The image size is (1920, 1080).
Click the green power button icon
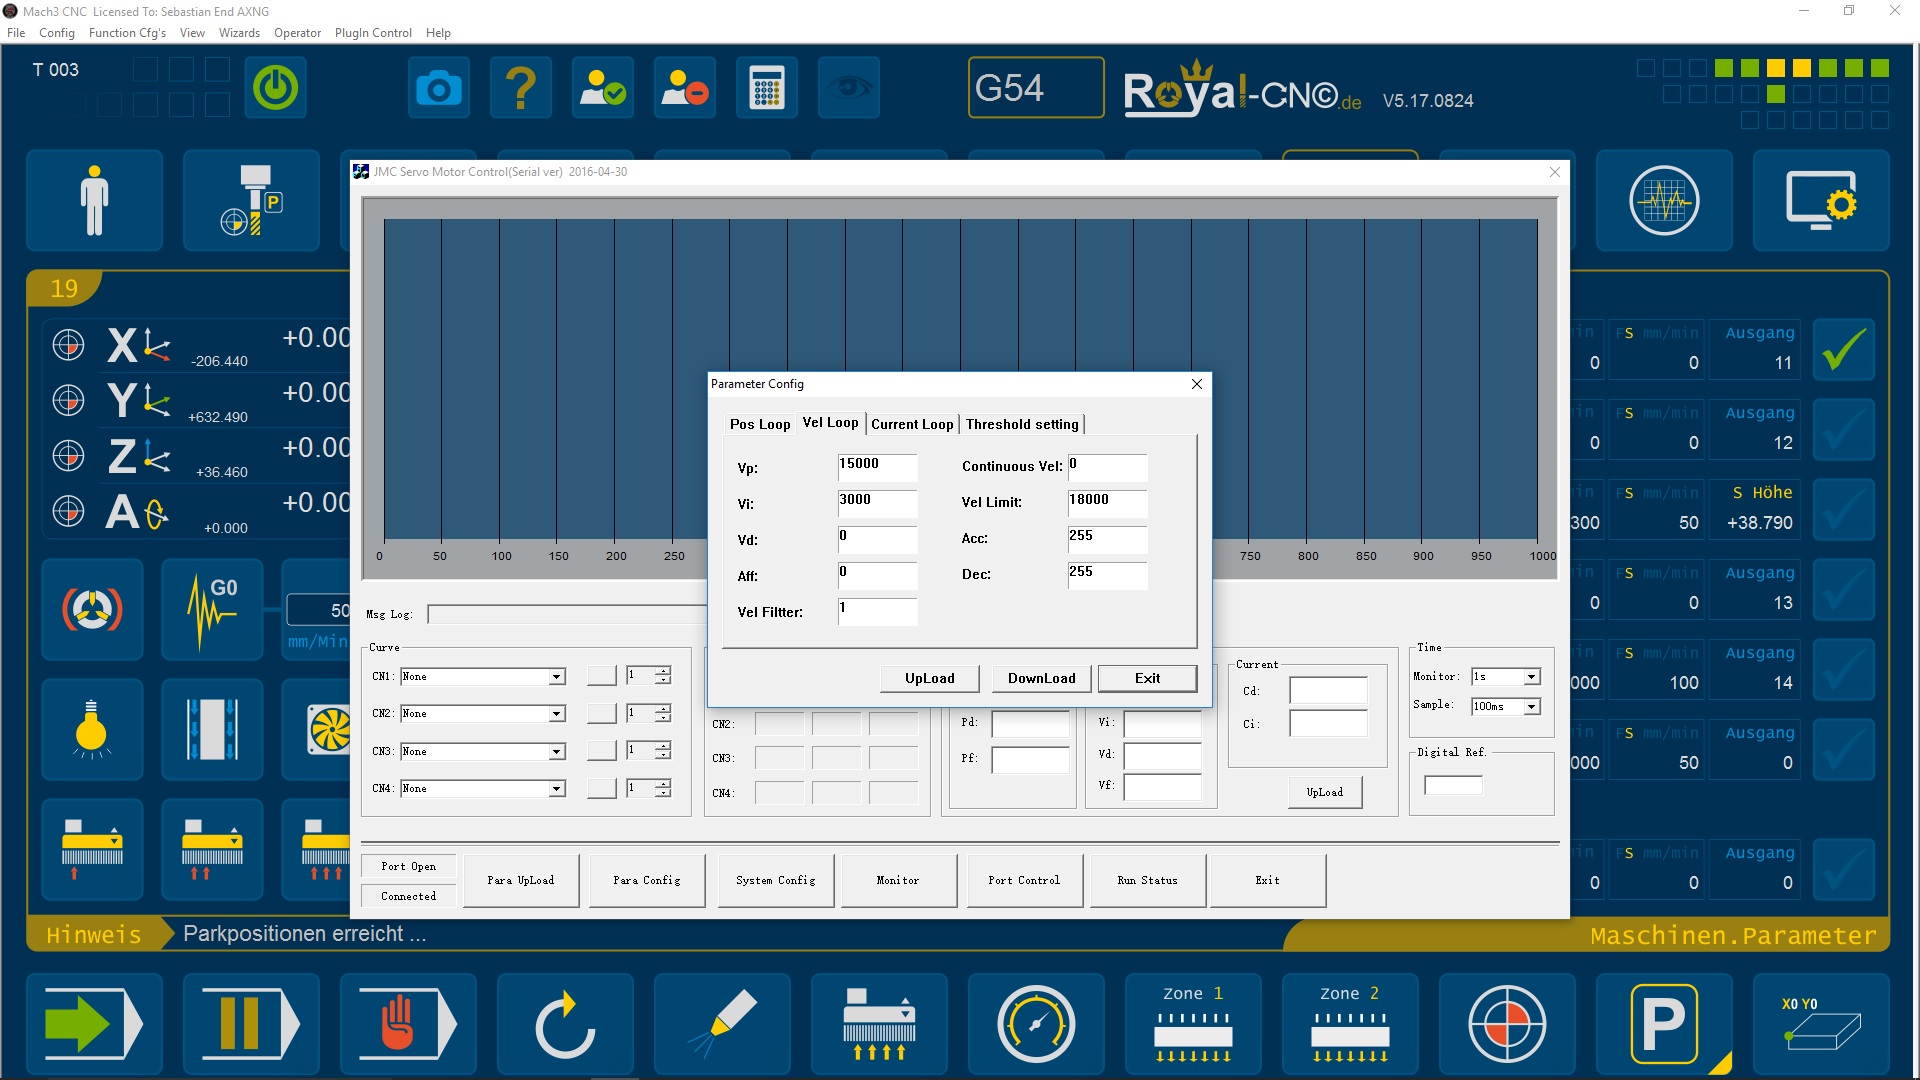[x=276, y=89]
